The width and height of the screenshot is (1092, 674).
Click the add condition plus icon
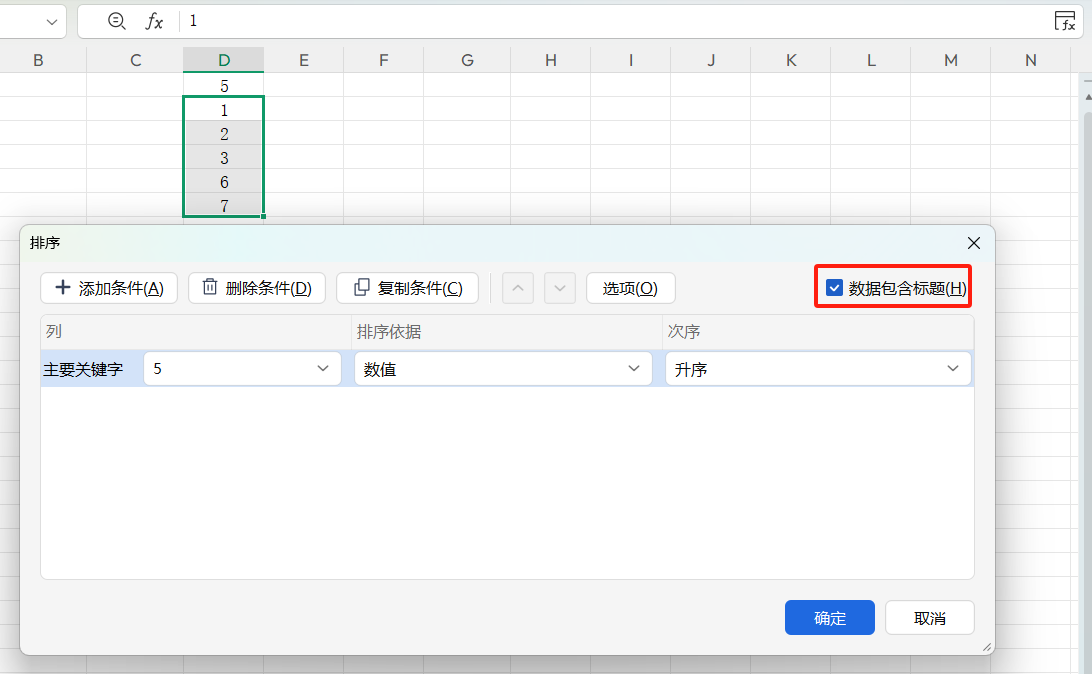click(x=62, y=287)
